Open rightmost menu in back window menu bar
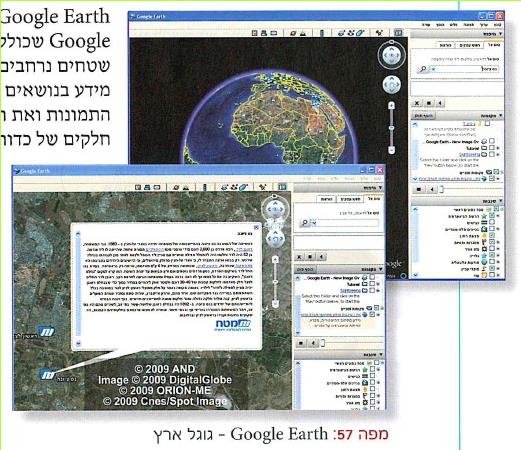521x450 pixels. pyautogui.click(x=497, y=25)
